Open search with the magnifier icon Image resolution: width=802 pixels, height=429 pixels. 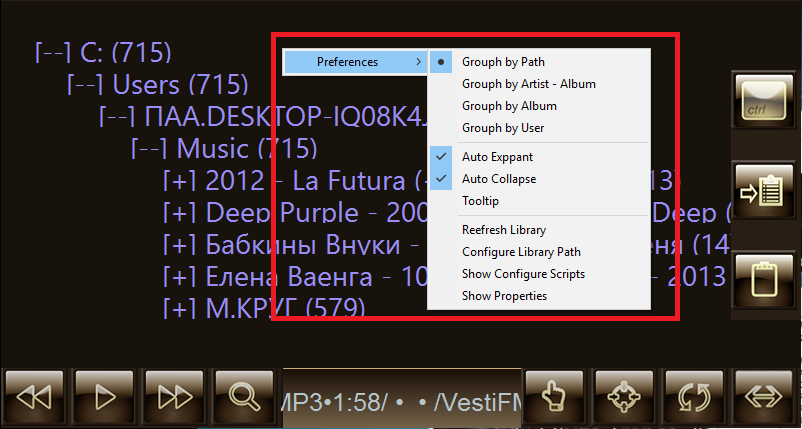tap(244, 397)
